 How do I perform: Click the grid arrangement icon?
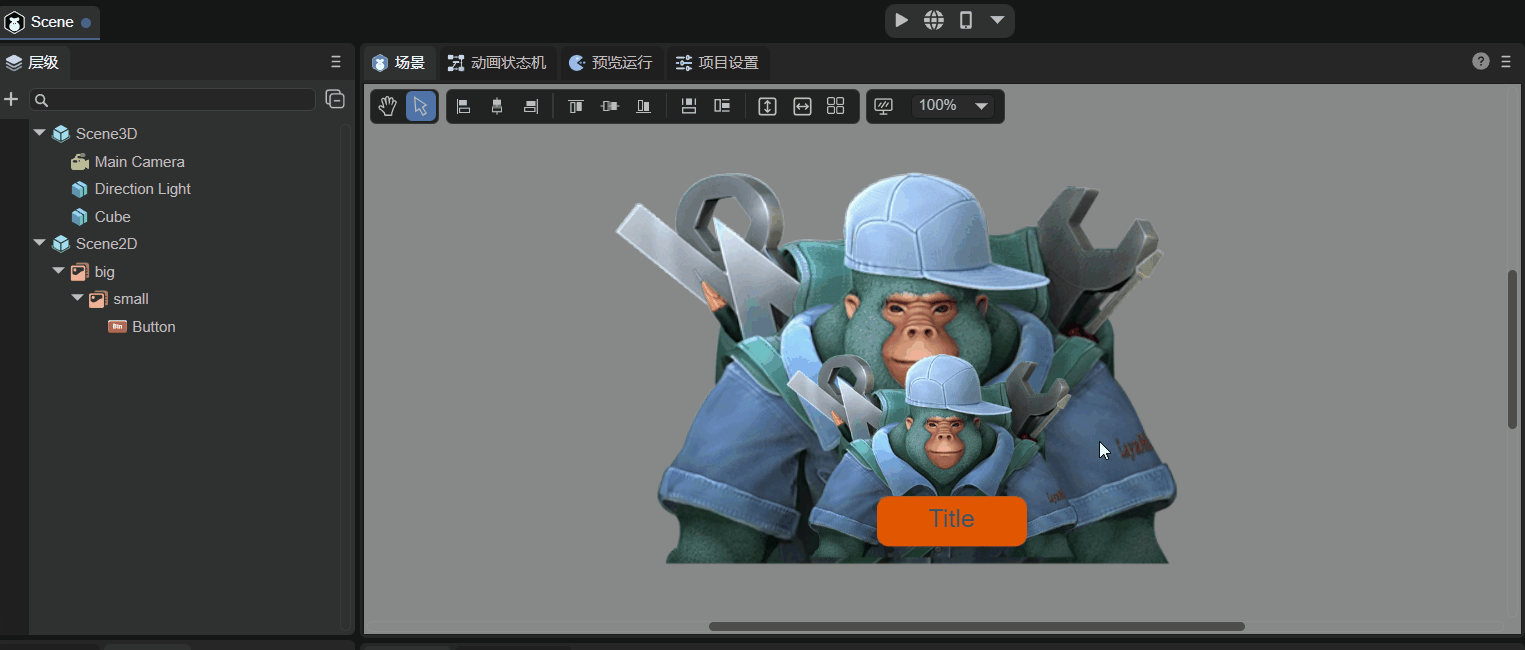(836, 106)
